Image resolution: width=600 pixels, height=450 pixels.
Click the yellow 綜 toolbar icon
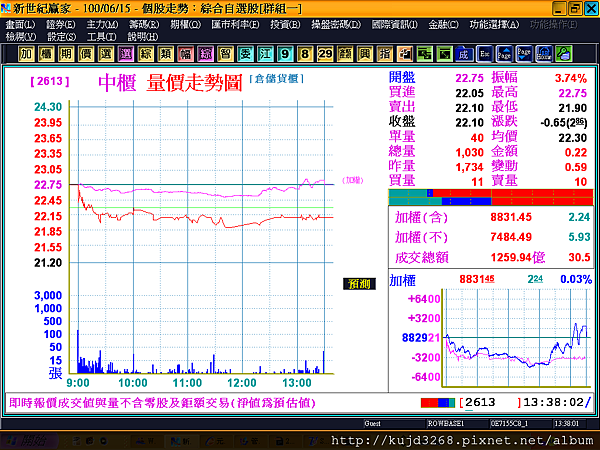click(146, 54)
